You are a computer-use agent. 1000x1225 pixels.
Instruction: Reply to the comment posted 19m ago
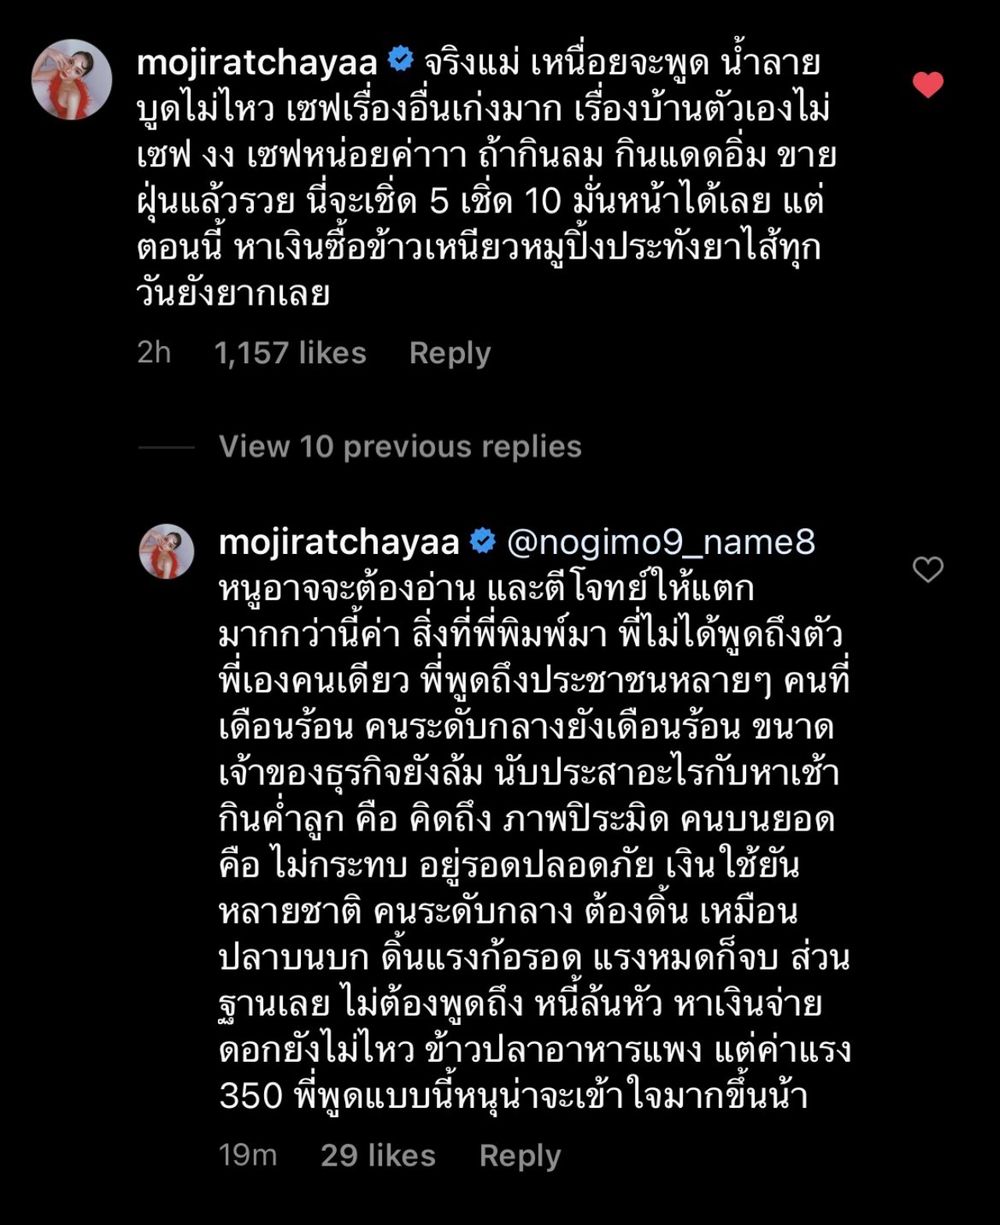(x=520, y=1156)
